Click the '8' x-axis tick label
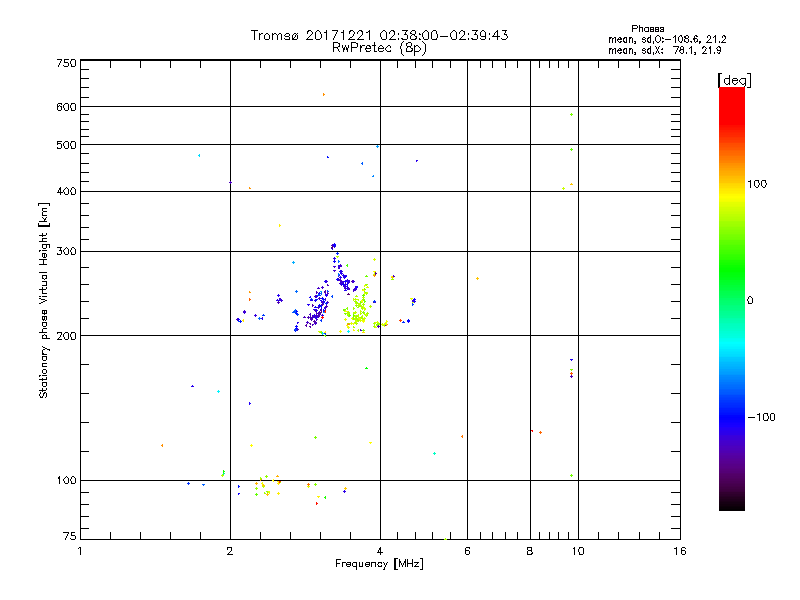Viewport: 800px width, 600px height. tap(530, 551)
